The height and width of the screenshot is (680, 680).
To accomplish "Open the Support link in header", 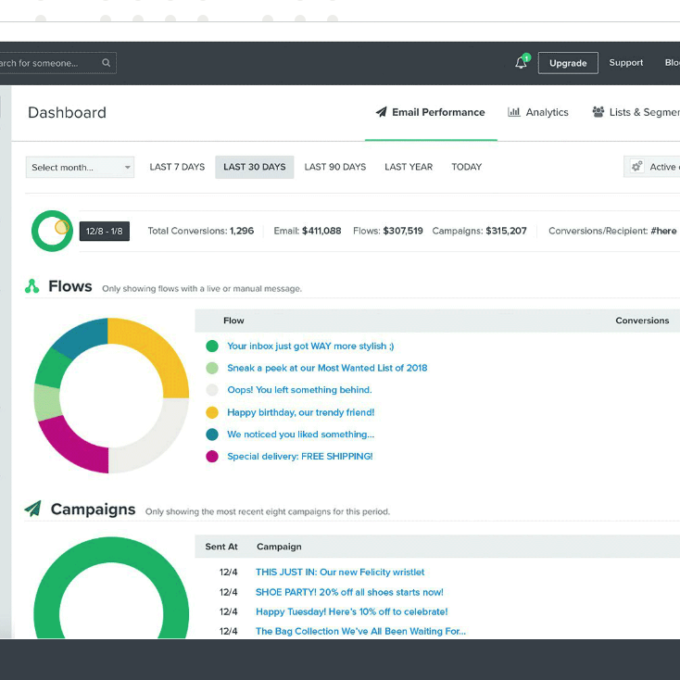I will coord(626,63).
